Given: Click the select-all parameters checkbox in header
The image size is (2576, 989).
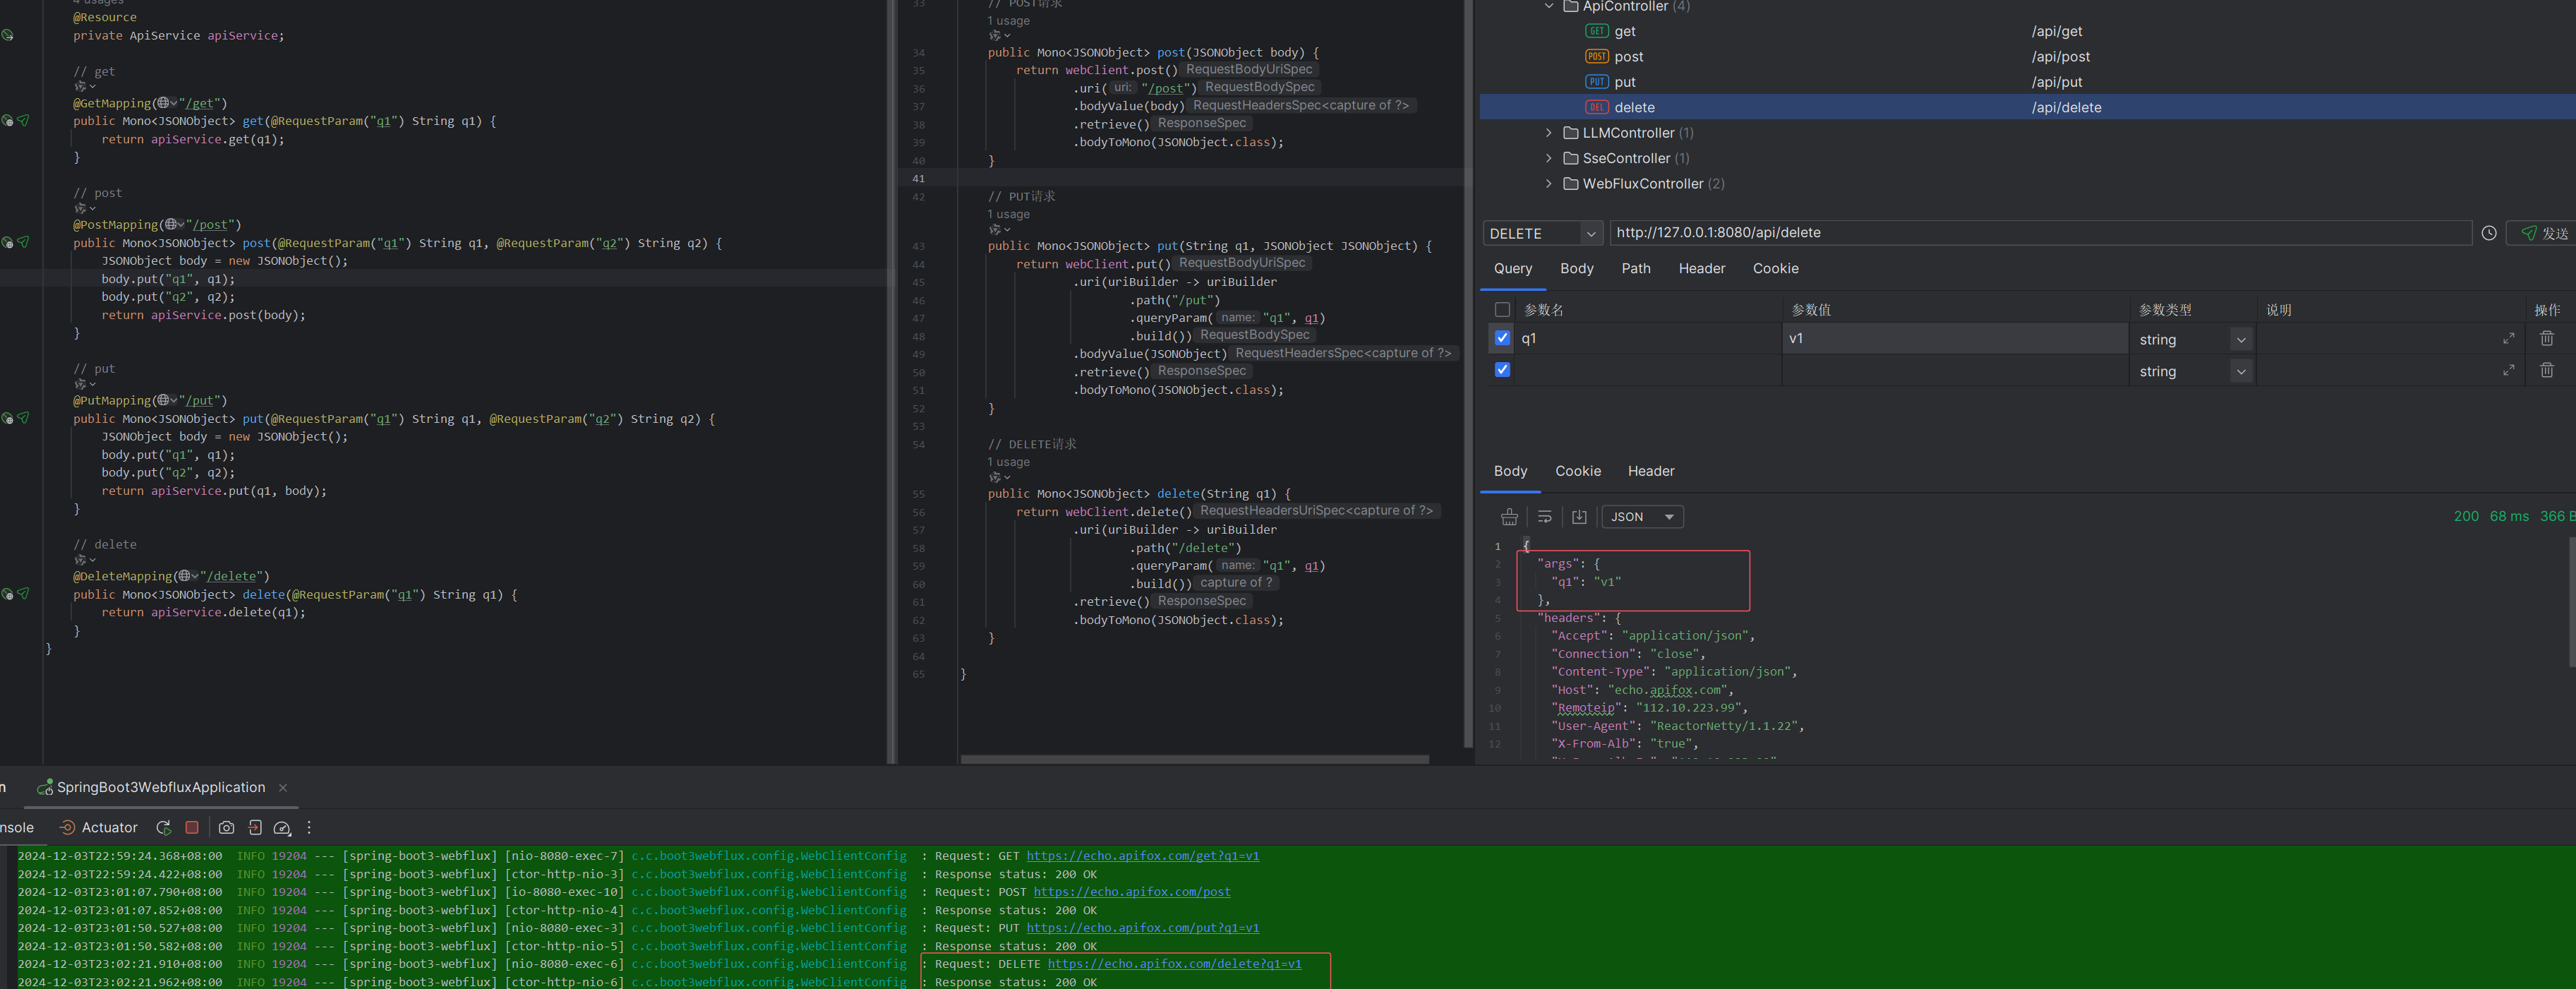Looking at the screenshot, I should (1502, 309).
